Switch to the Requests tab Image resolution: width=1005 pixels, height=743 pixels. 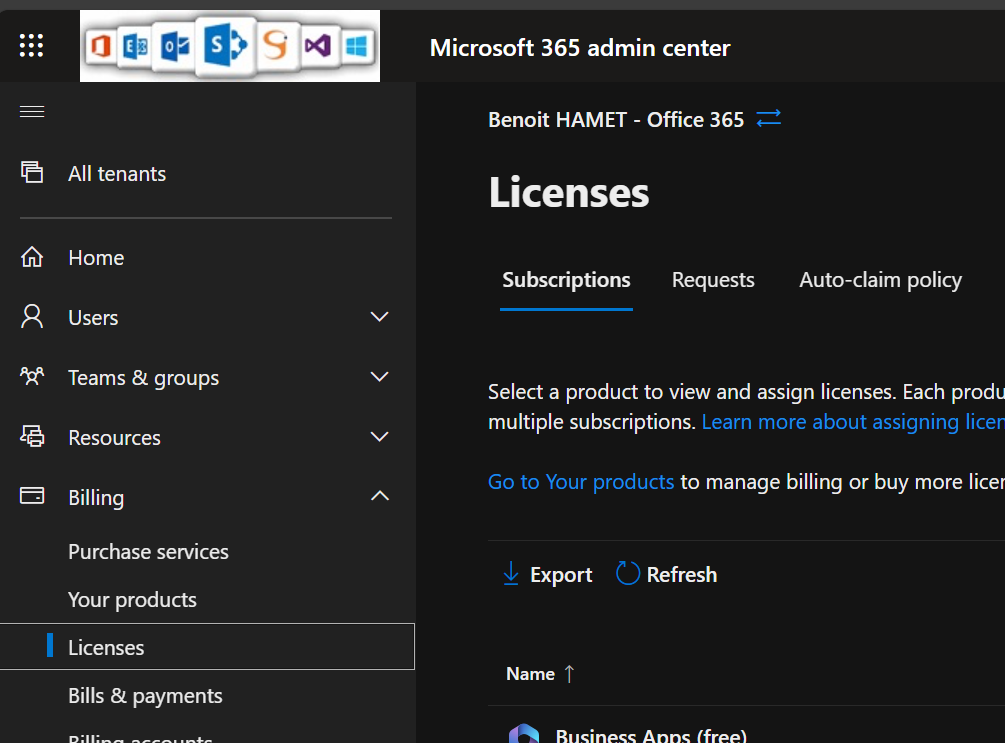[x=713, y=280]
